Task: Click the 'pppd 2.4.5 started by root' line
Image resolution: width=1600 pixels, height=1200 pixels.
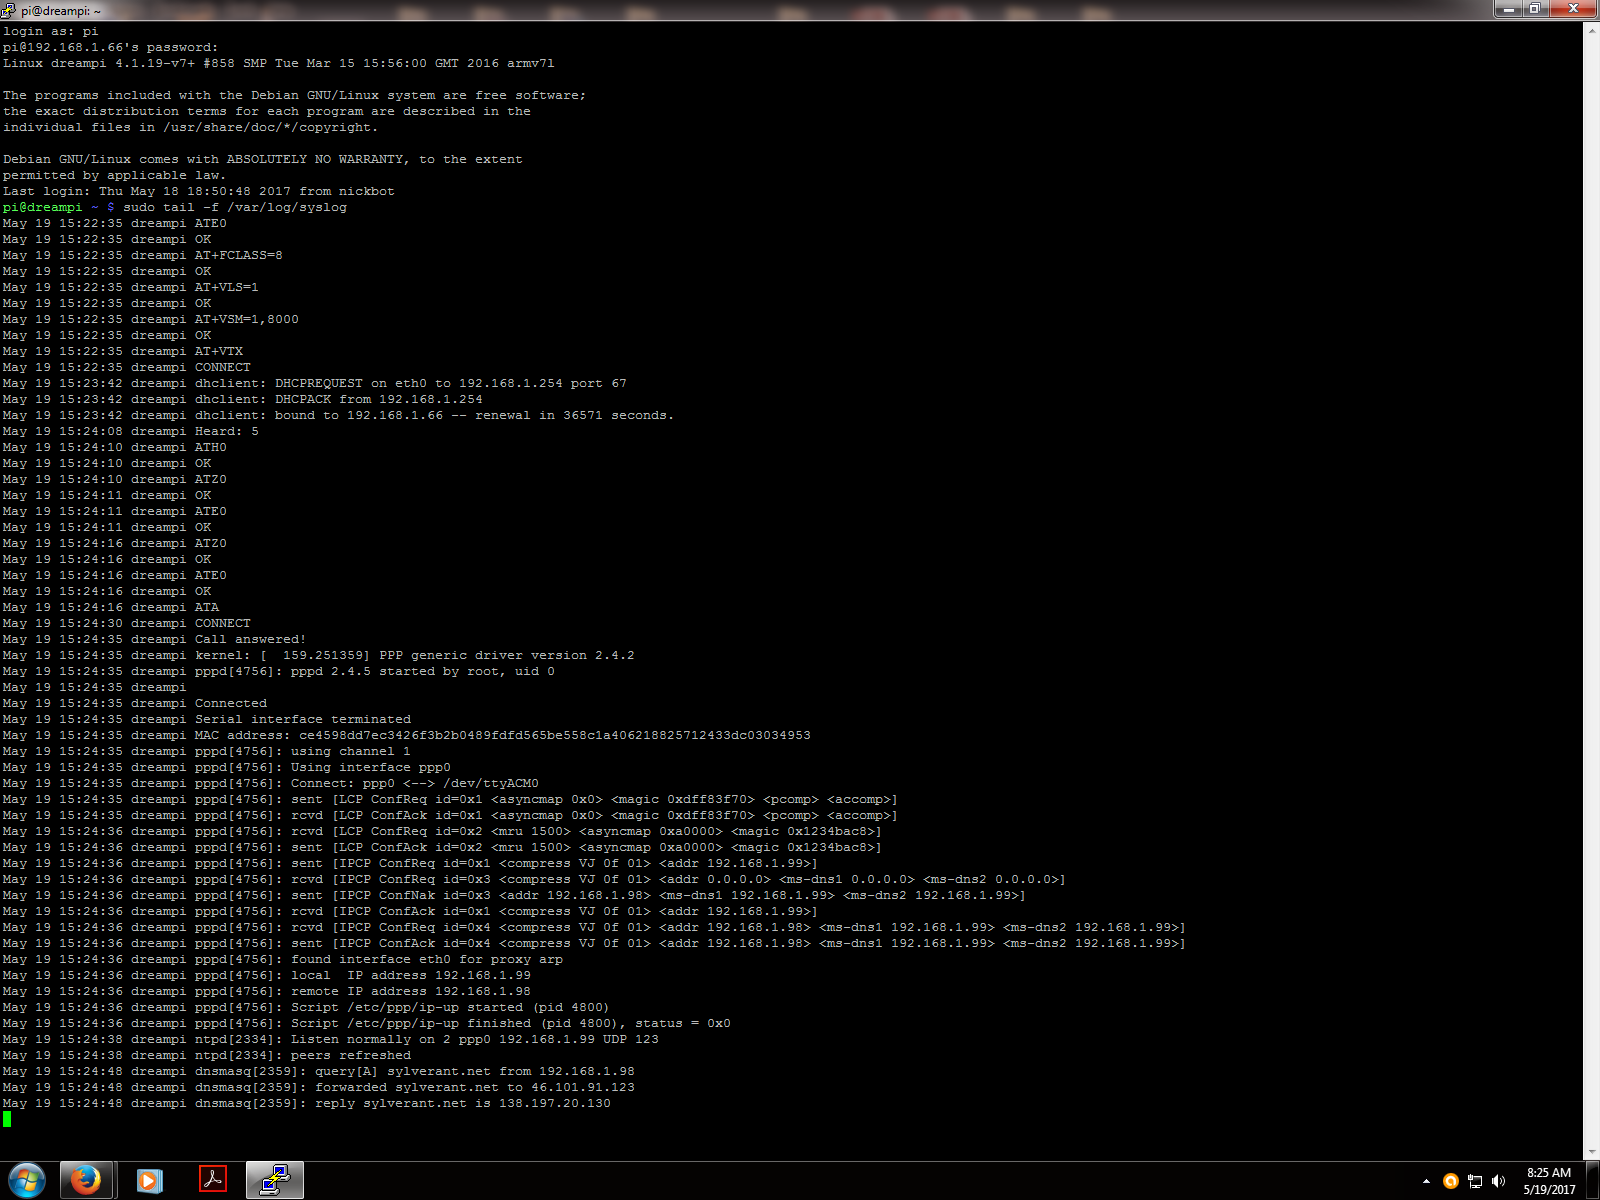Action: click(279, 671)
